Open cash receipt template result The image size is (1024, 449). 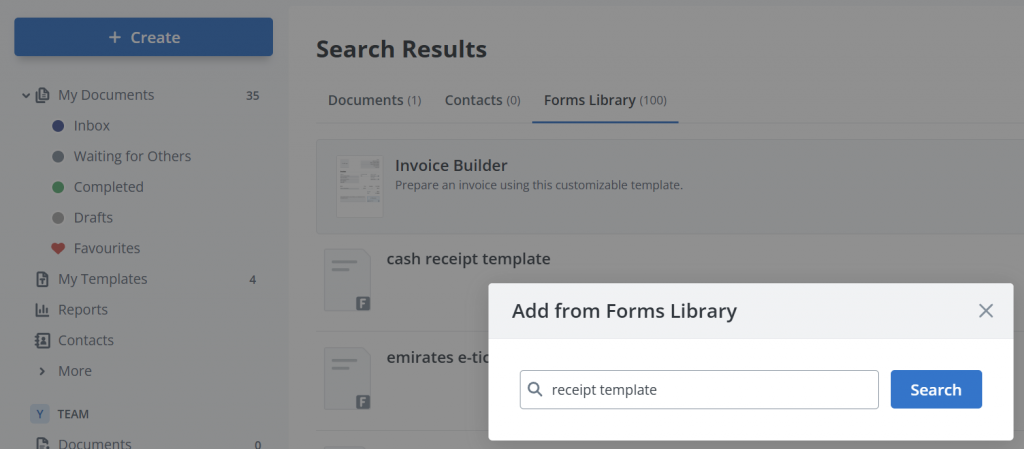468,259
